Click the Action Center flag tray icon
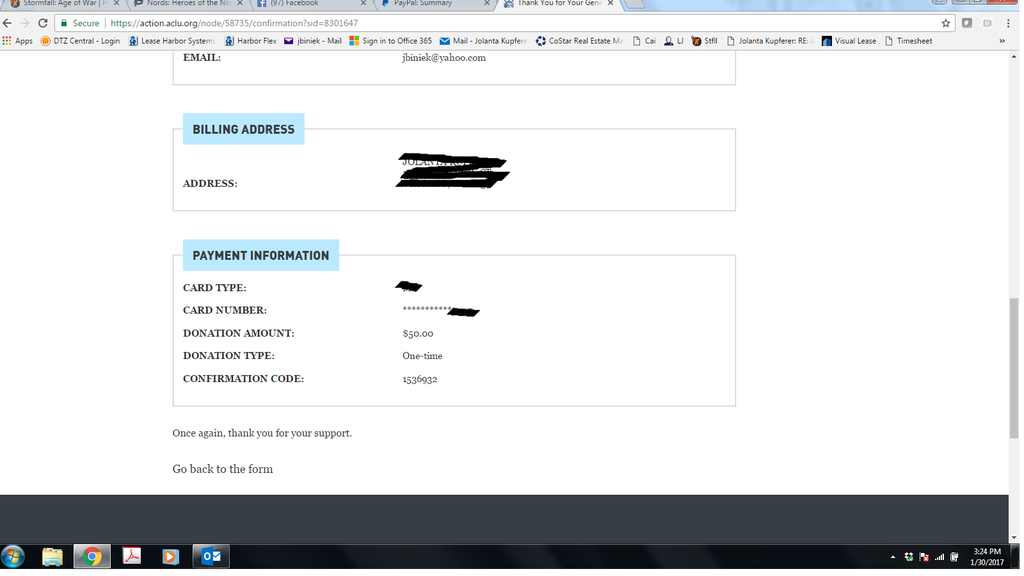The image size is (1024, 576). click(923, 557)
